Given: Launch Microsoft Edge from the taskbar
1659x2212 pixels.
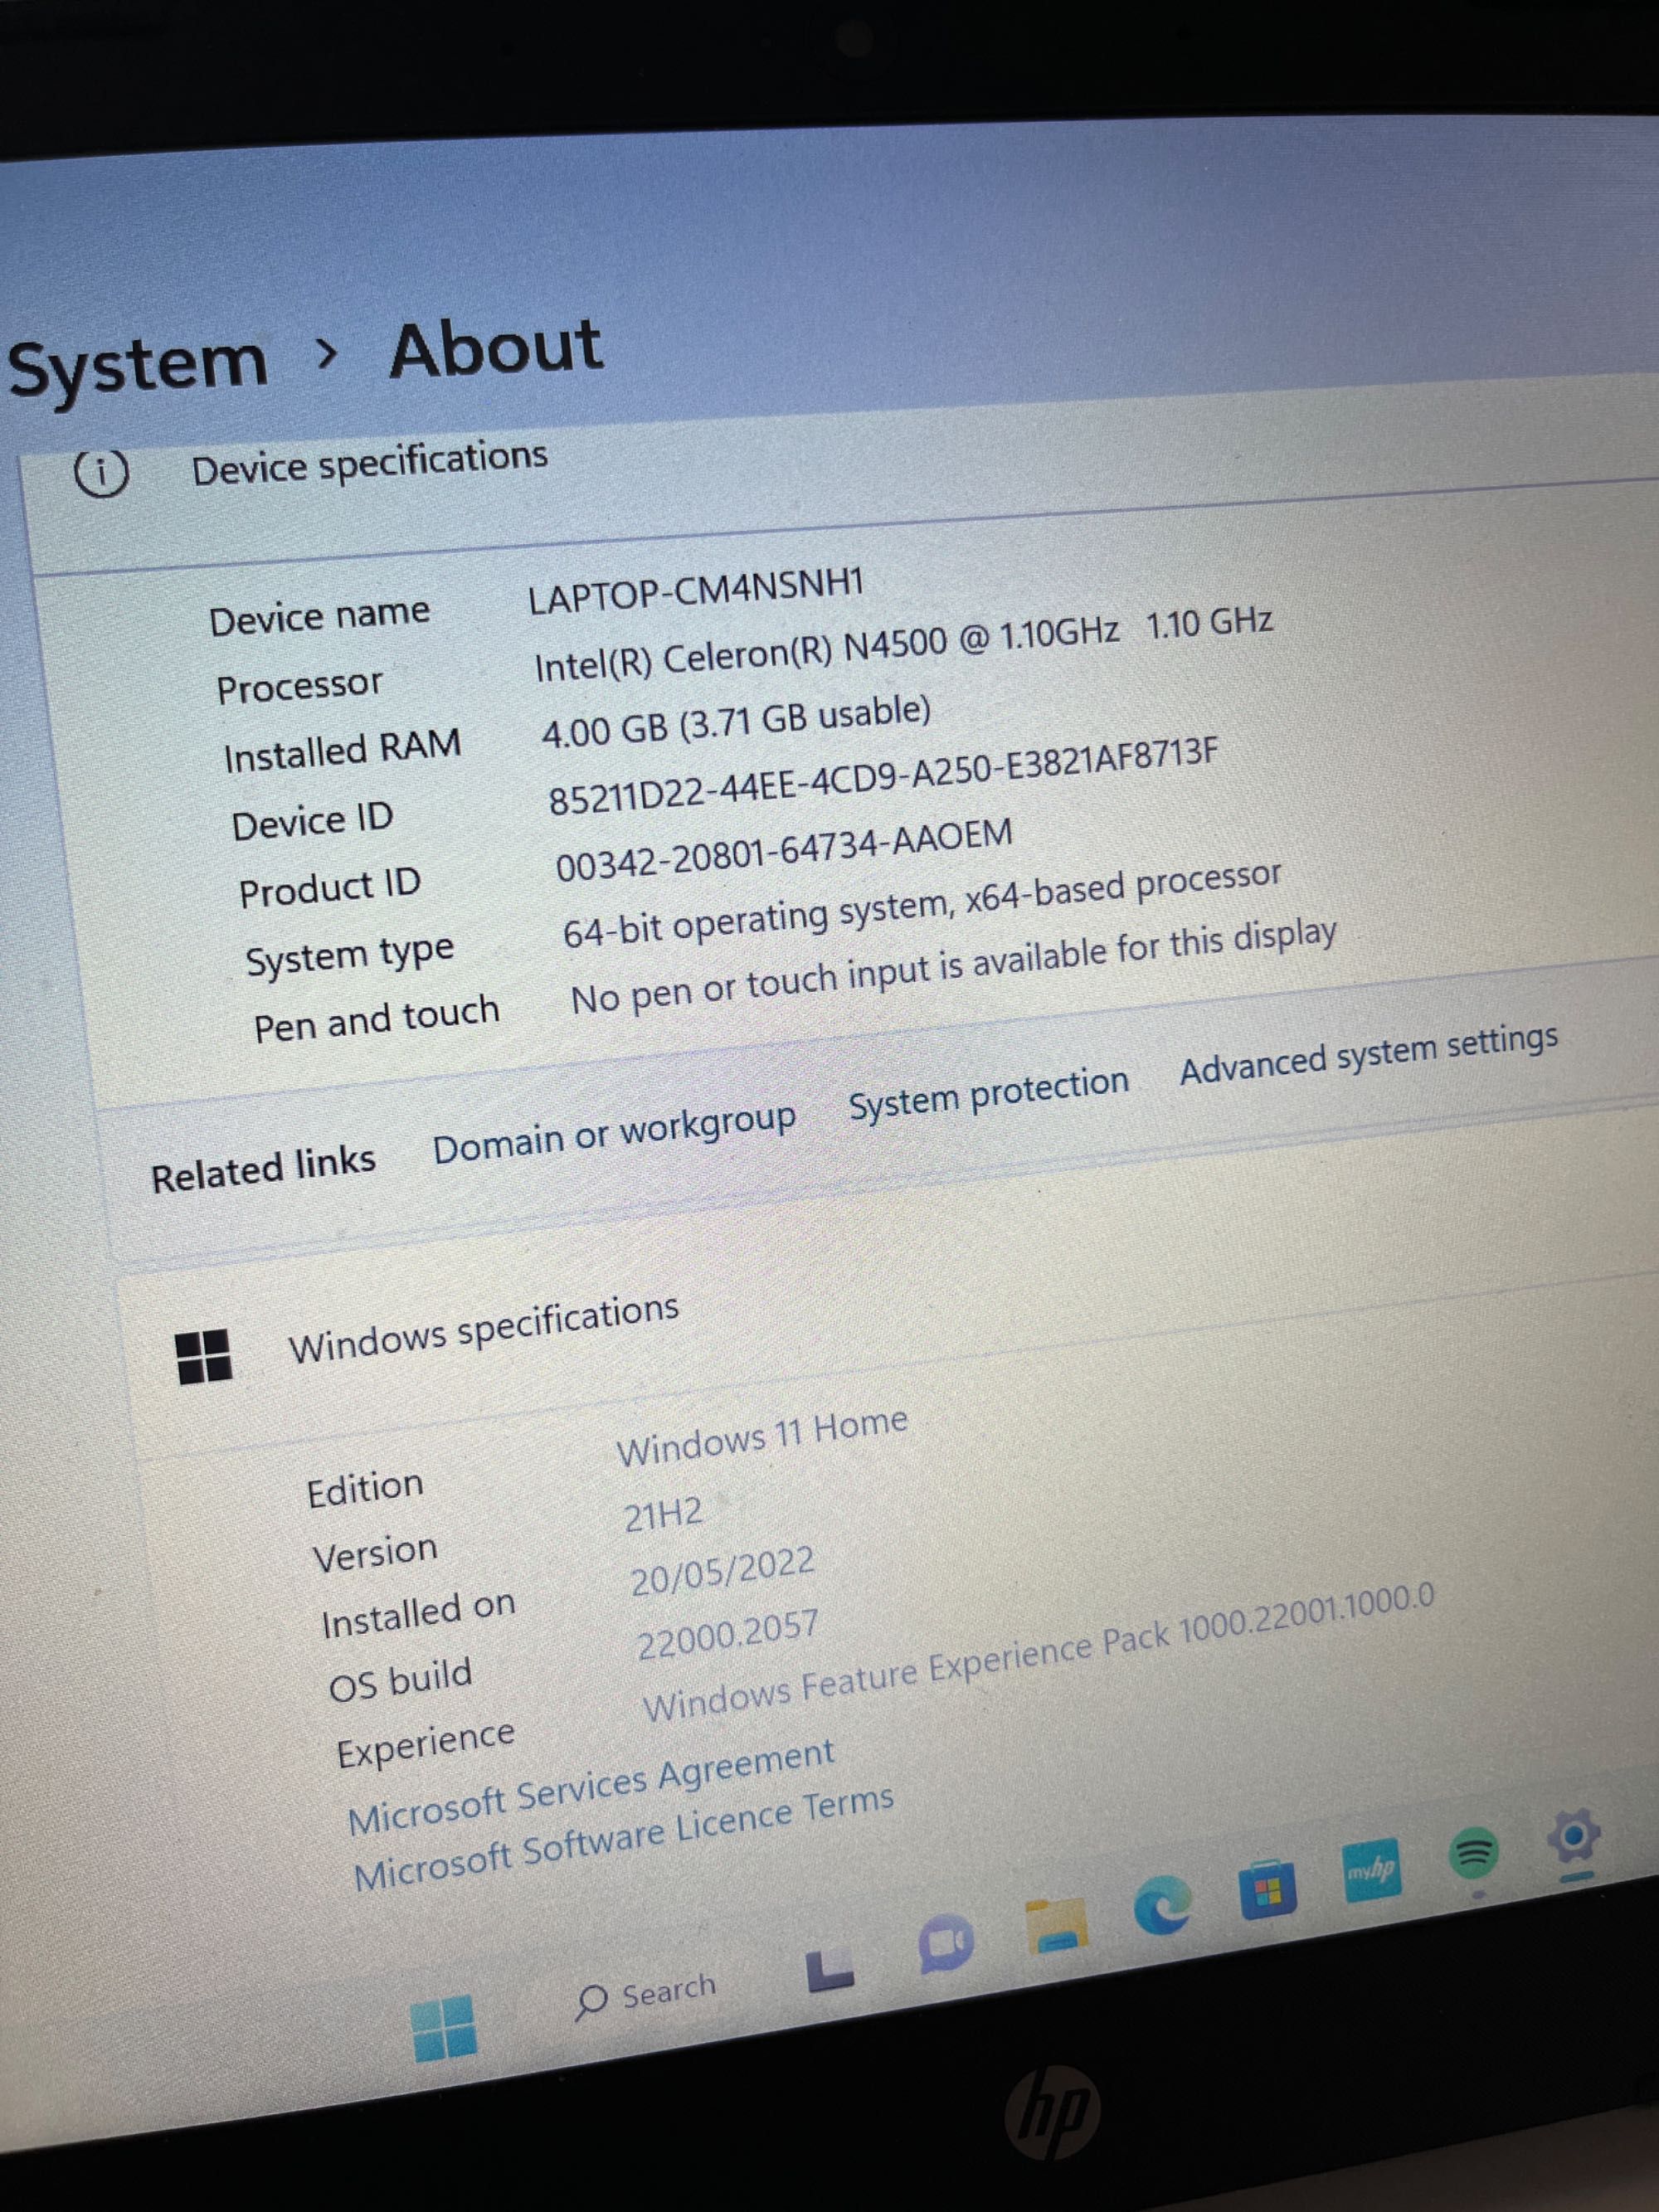Looking at the screenshot, I should [x=1164, y=1904].
